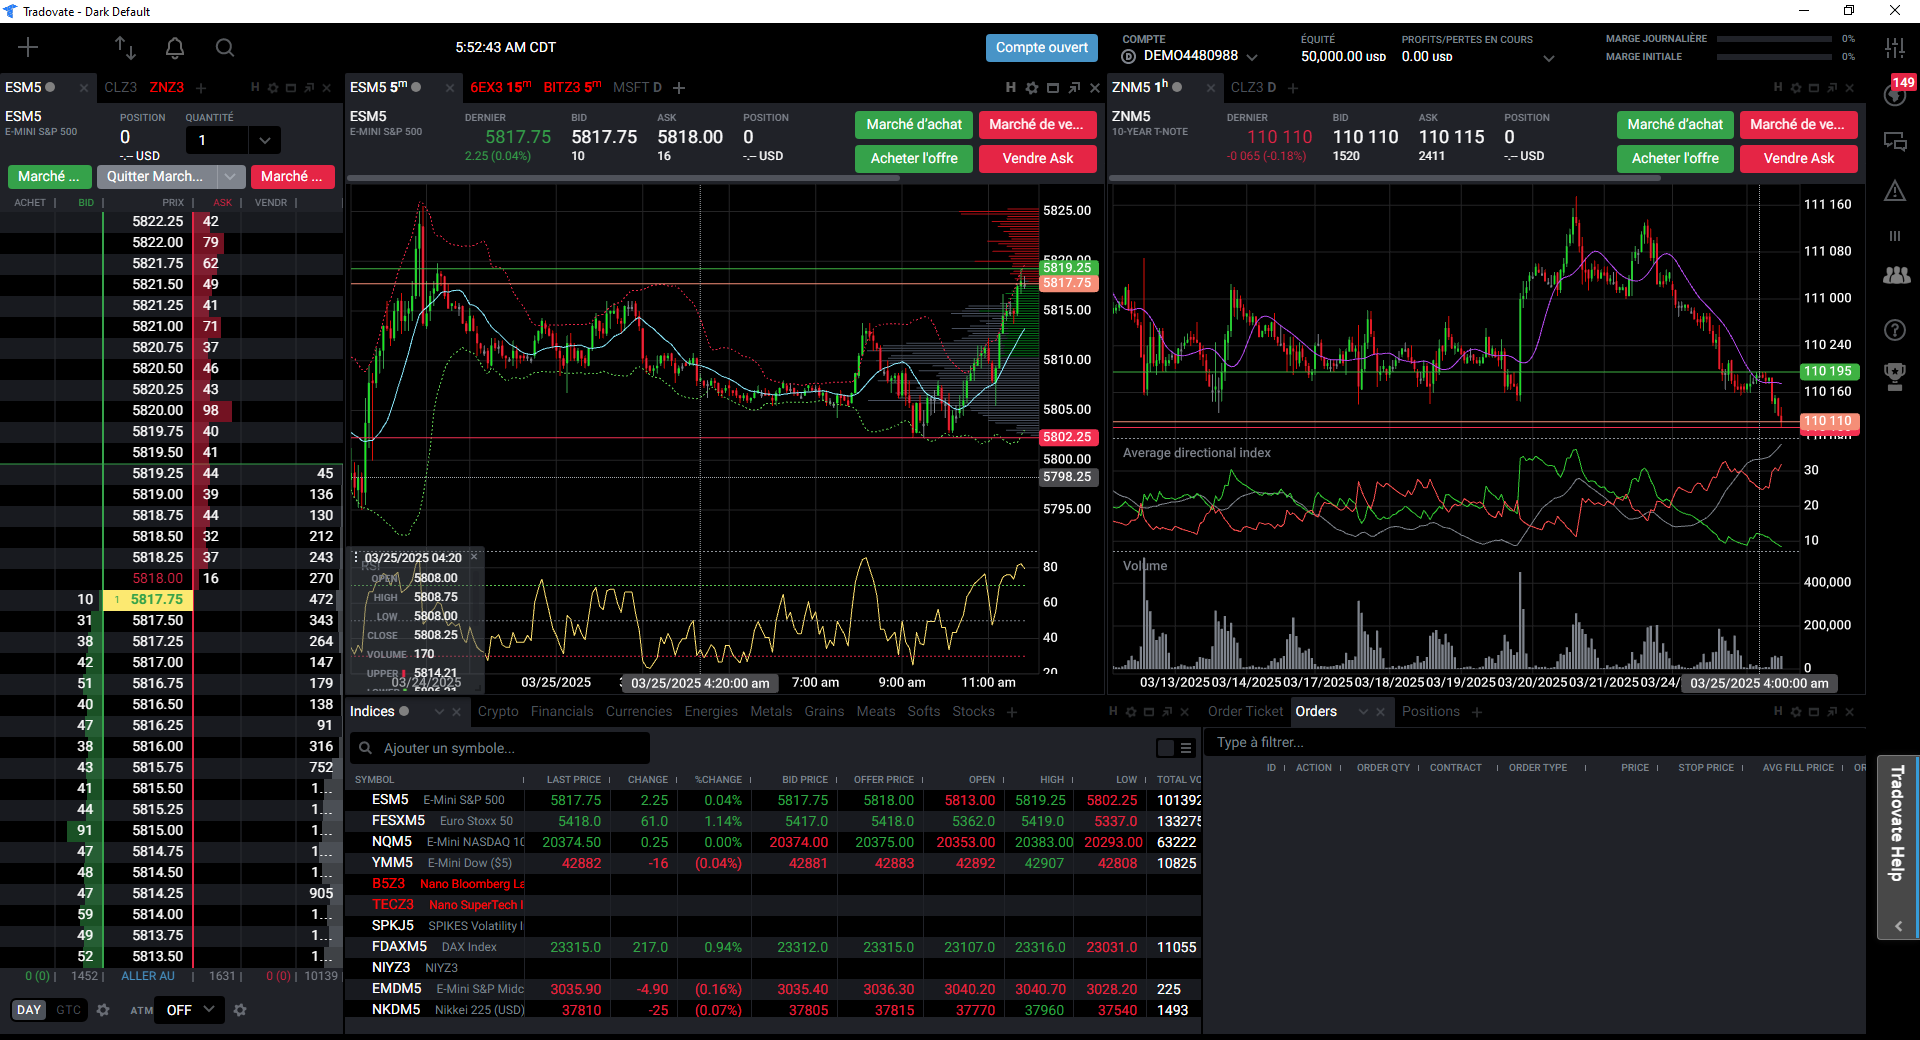Image resolution: width=1920 pixels, height=1040 pixels.
Task: Open the settings sliders icon at top right
Action: (x=1895, y=47)
